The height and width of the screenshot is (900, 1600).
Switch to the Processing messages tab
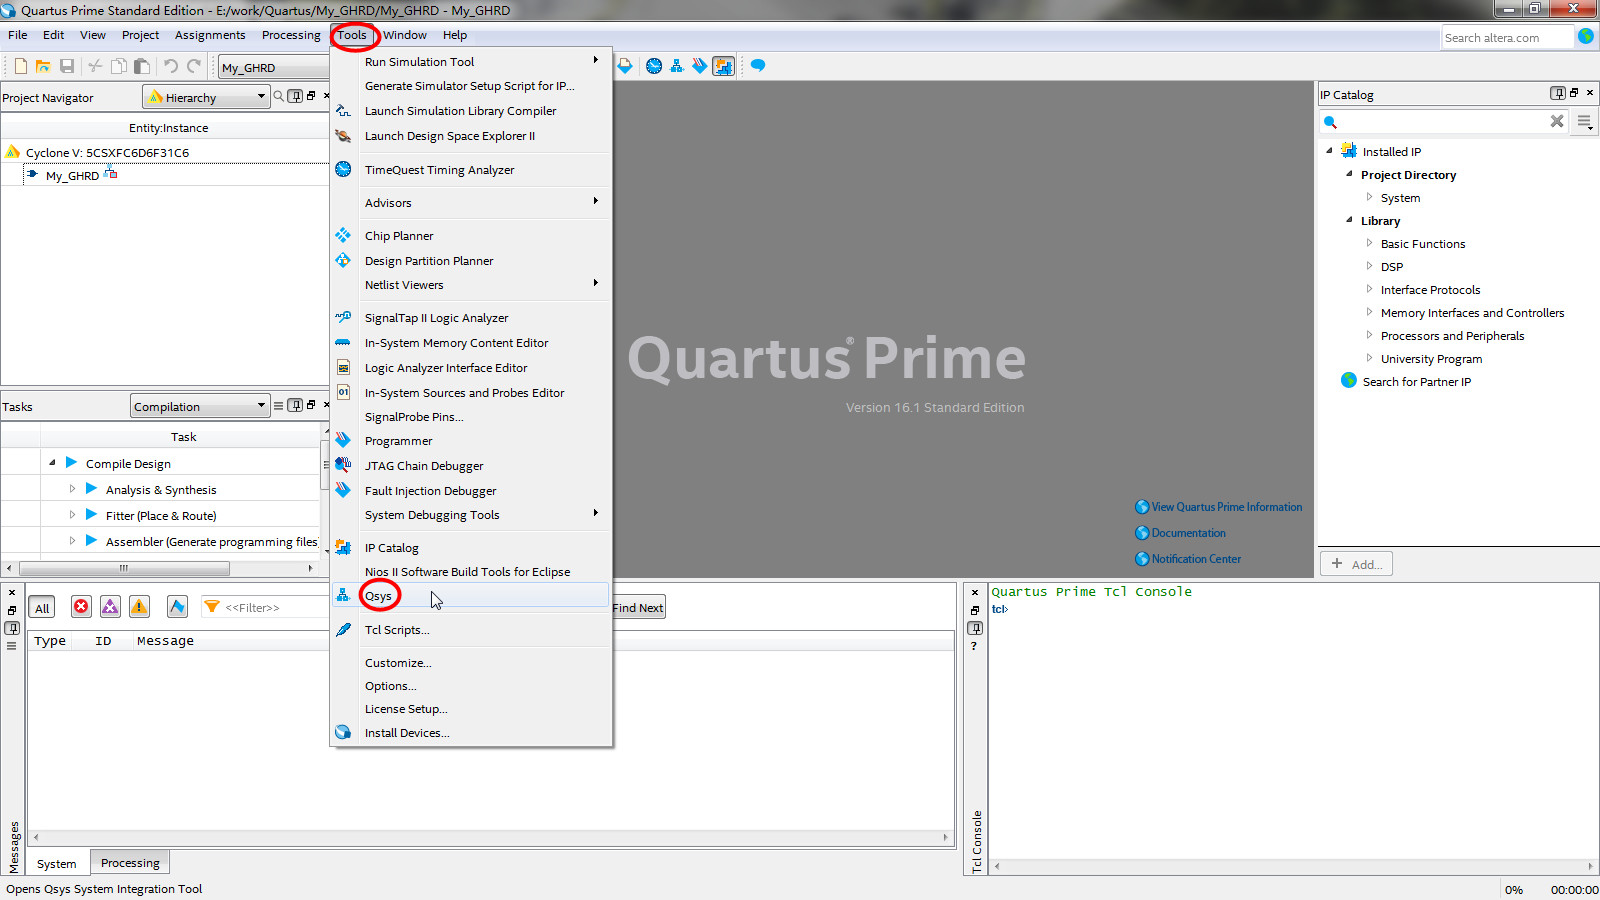(130, 862)
